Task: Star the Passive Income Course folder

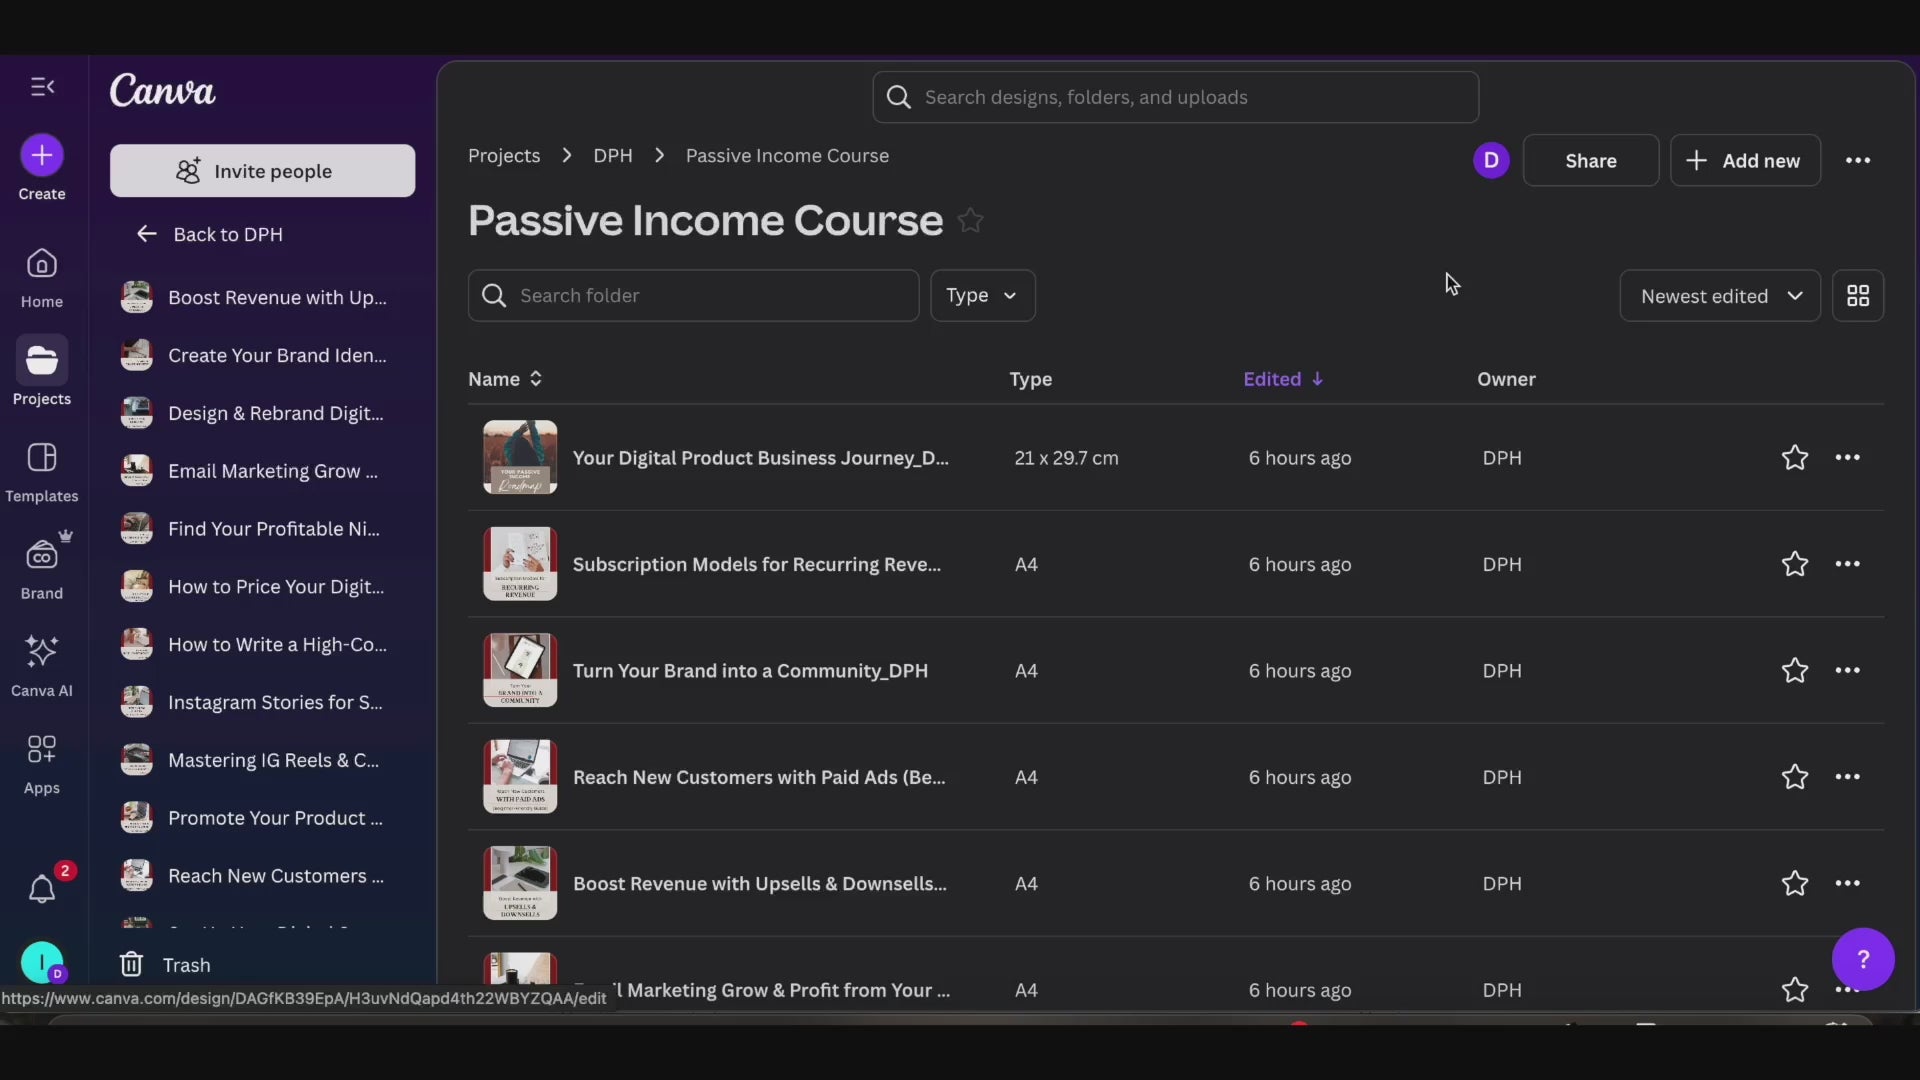Action: 970,220
